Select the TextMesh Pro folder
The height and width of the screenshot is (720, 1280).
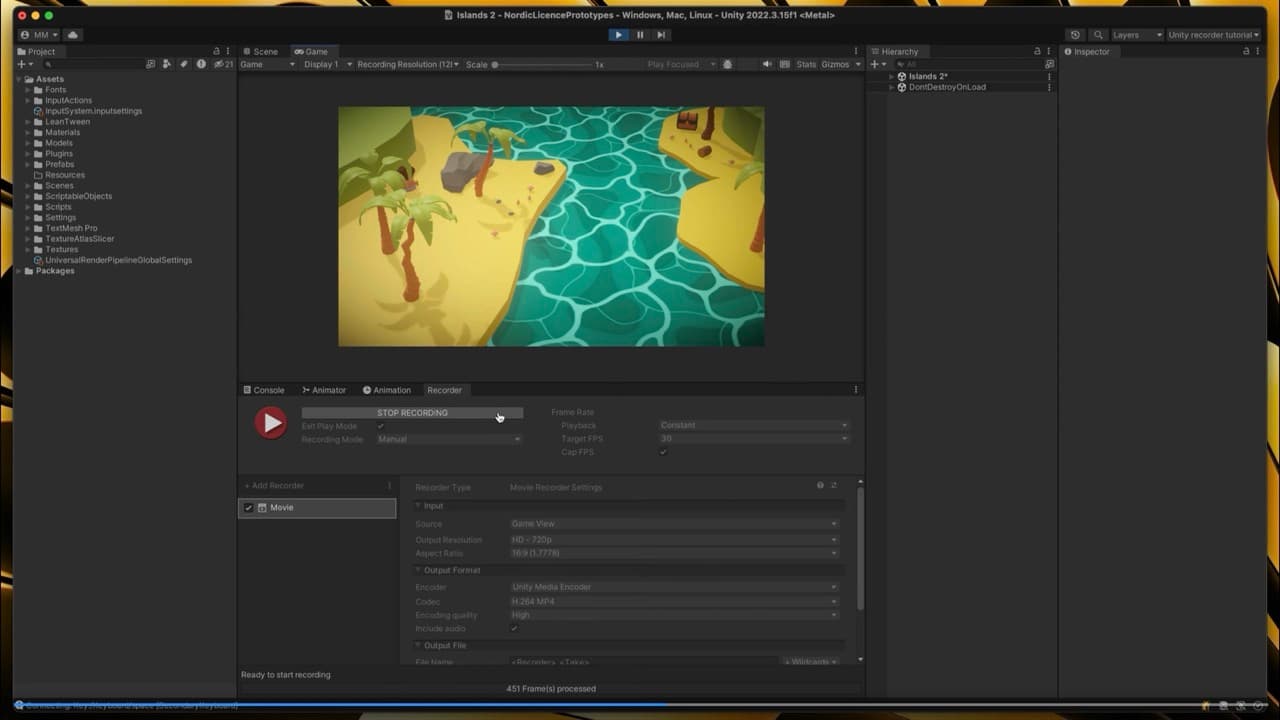coord(71,228)
